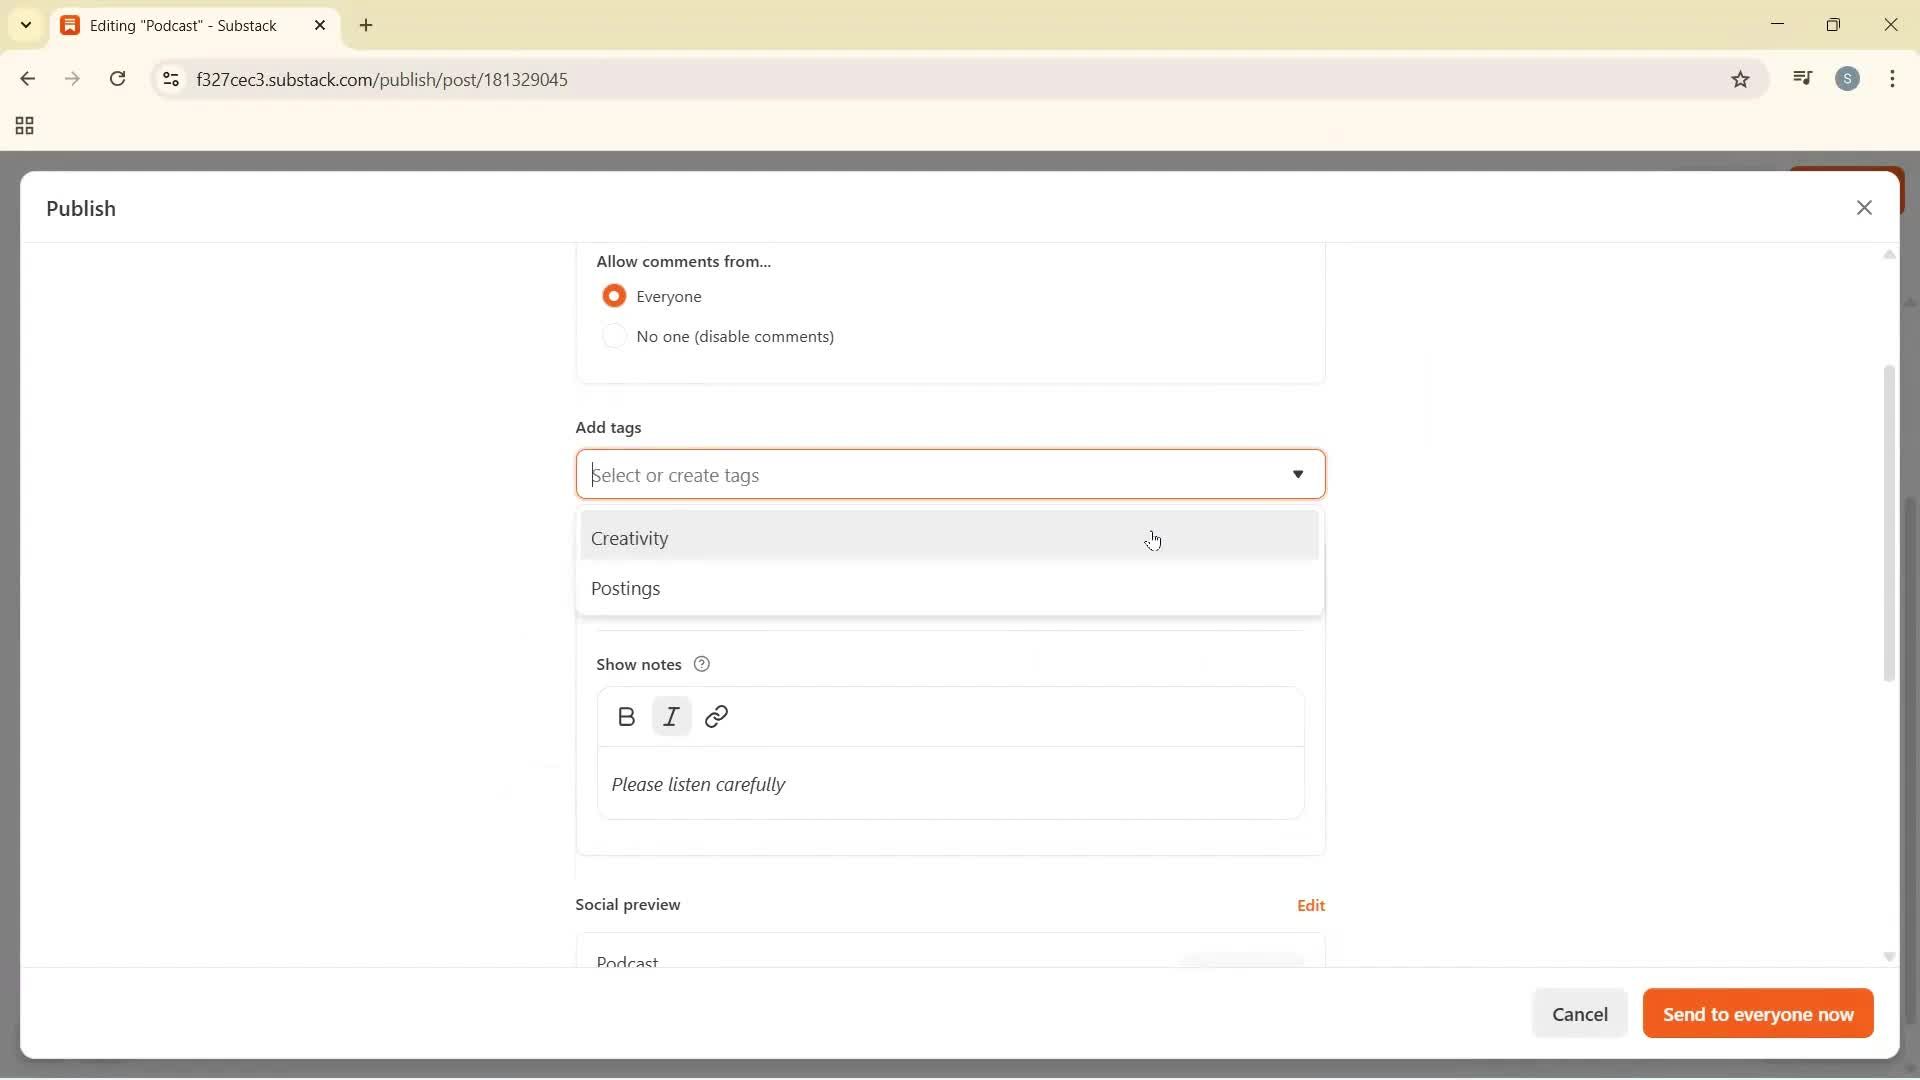Apply italic formatting in show notes
Image resolution: width=1920 pixels, height=1080 pixels.
671,716
